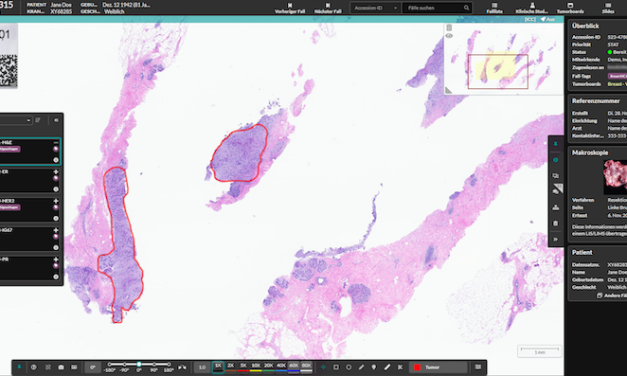Select 20X magnification

(269, 367)
